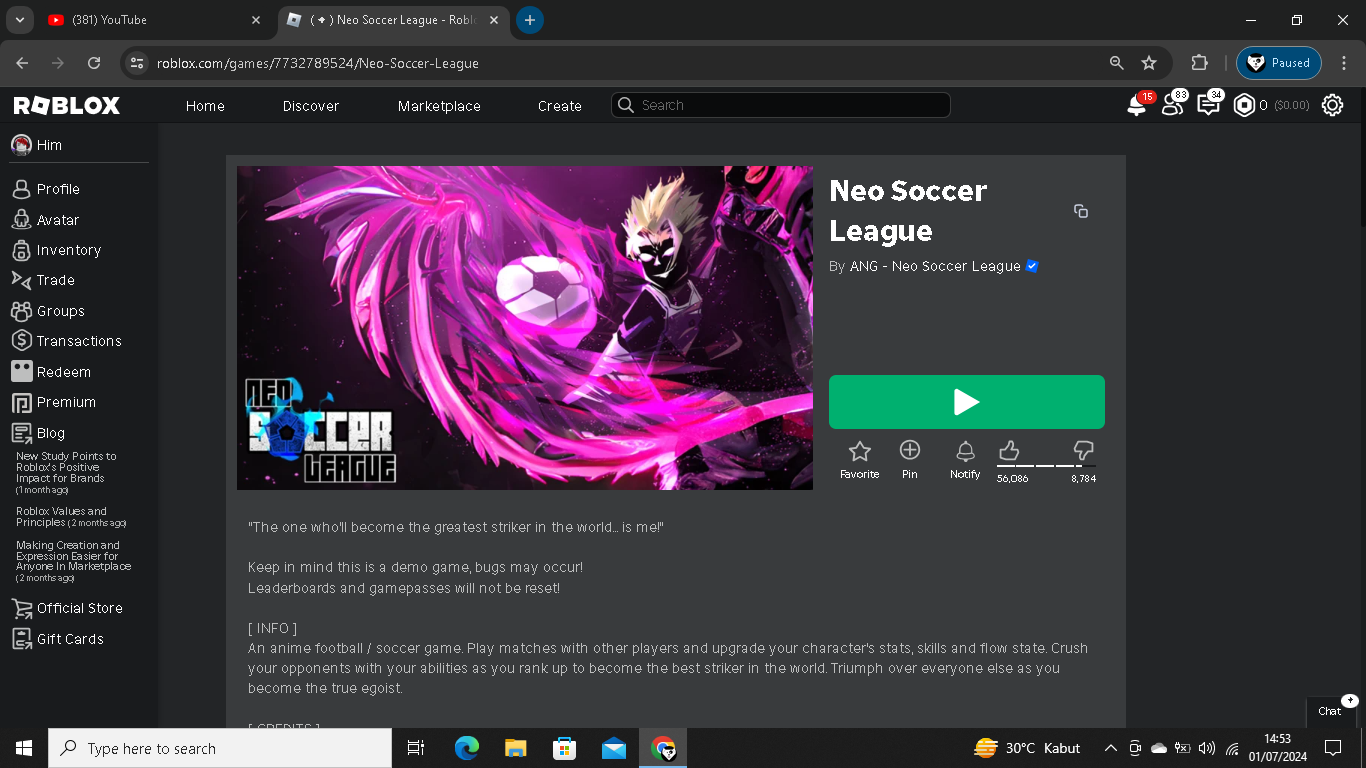Click the Roblox search field
Viewport: 1366px width, 768px height.
(x=780, y=105)
